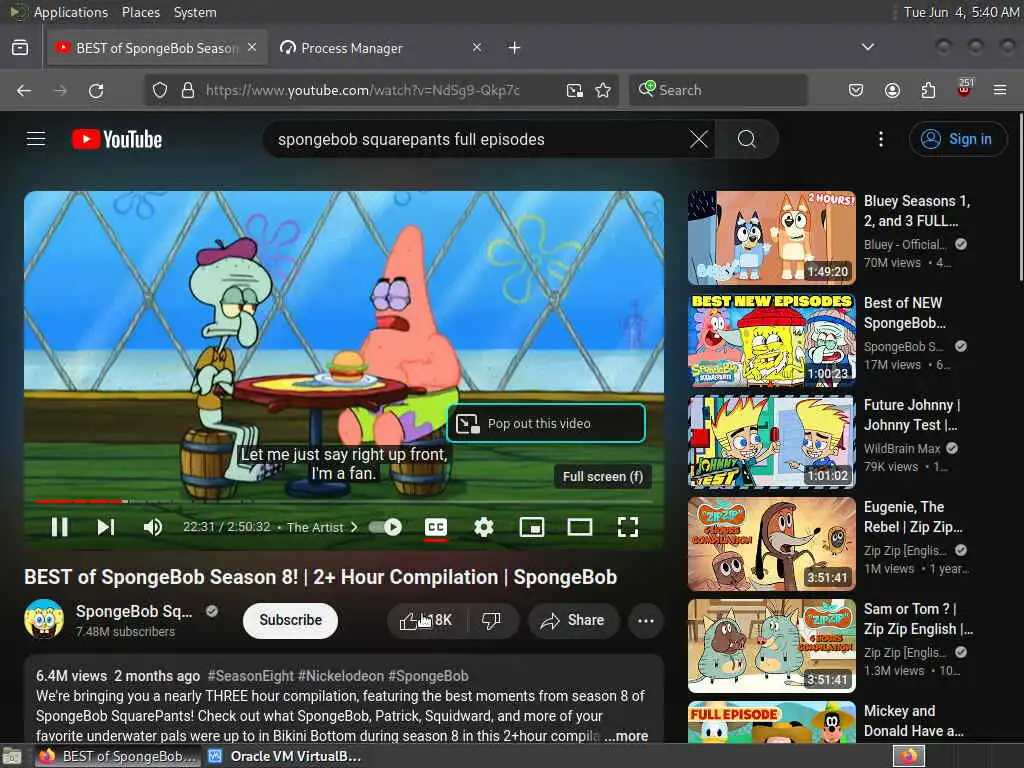The width and height of the screenshot is (1024, 768).
Task: Activate miniplayer icon in player controls
Action: 532,526
